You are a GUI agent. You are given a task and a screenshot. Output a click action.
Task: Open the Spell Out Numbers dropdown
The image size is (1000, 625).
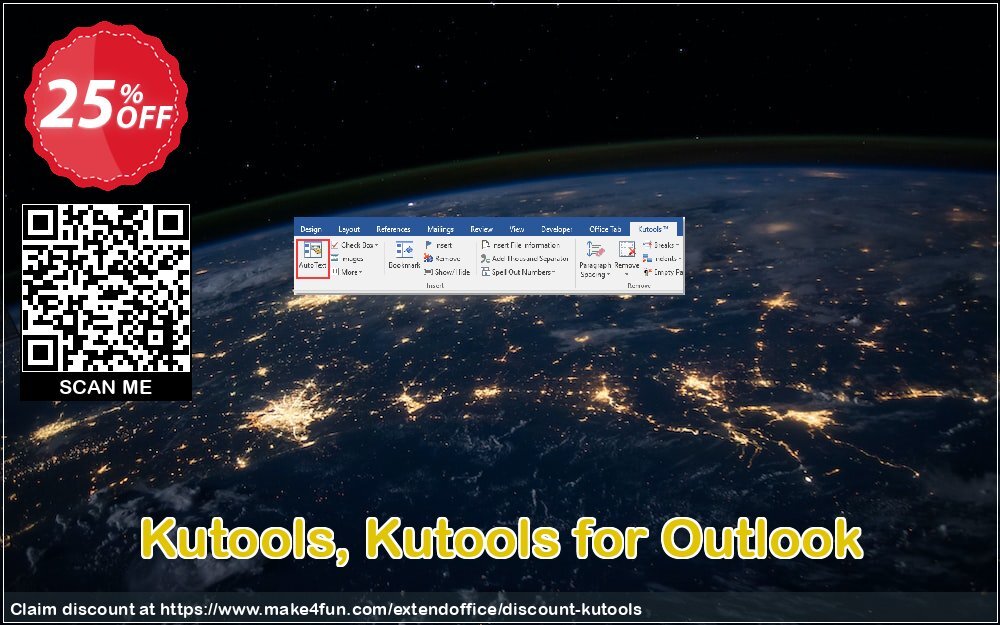[518, 272]
